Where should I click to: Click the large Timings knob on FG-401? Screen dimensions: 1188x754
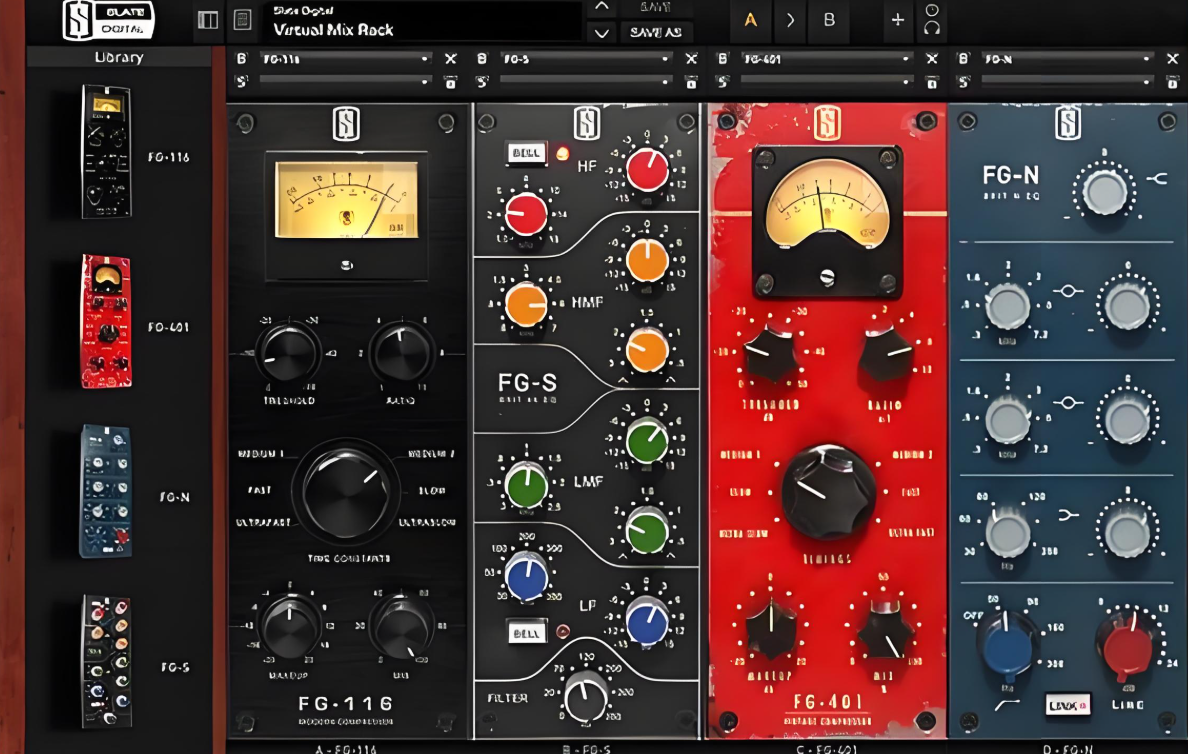coord(827,492)
